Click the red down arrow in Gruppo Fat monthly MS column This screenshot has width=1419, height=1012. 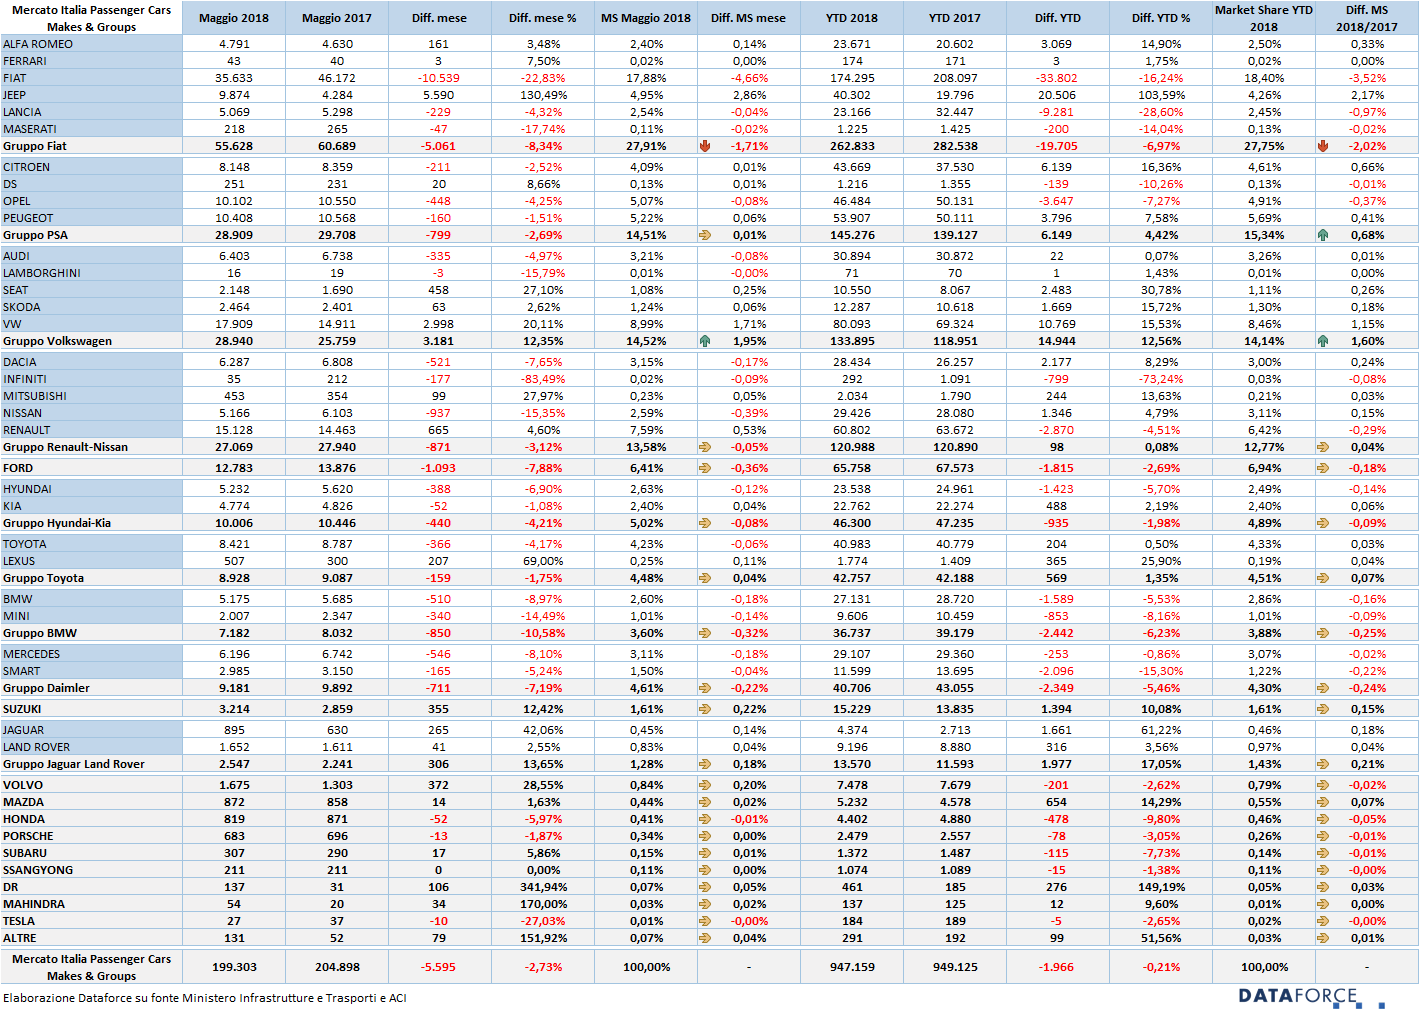pos(705,146)
